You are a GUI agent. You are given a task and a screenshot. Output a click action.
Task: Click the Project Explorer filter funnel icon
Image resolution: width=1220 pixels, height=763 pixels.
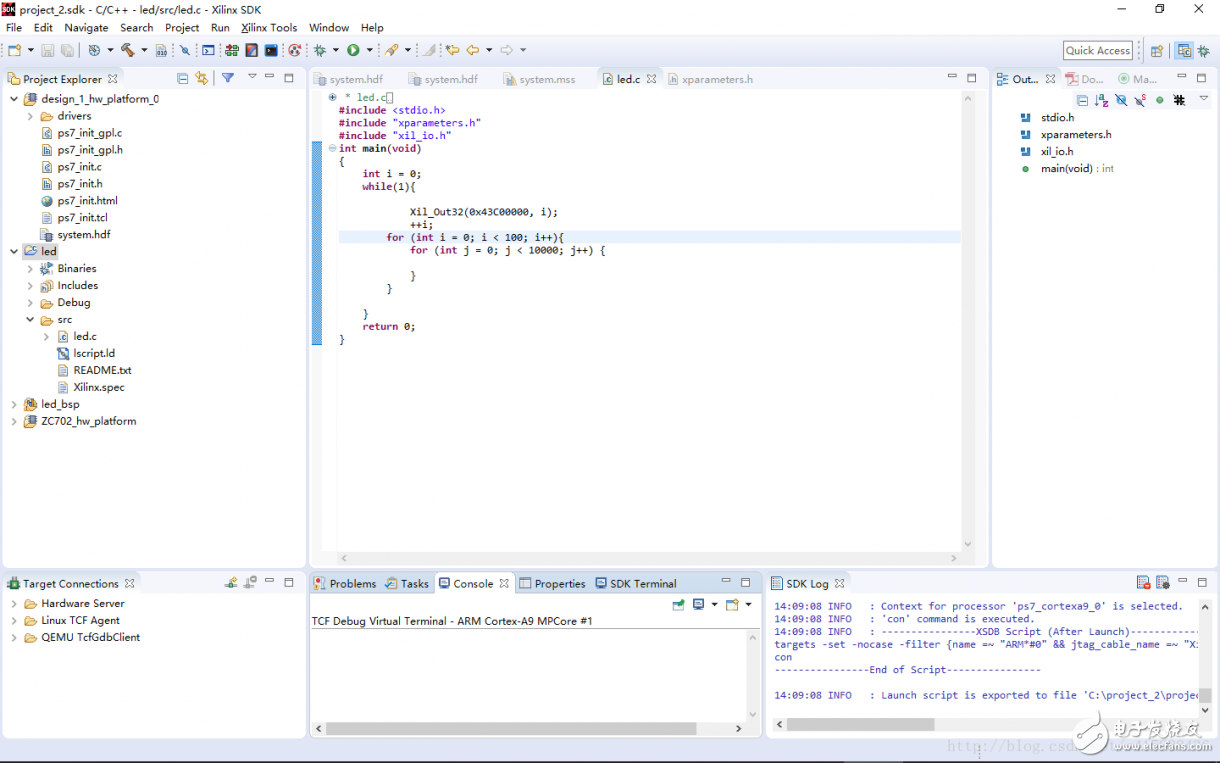tap(228, 78)
